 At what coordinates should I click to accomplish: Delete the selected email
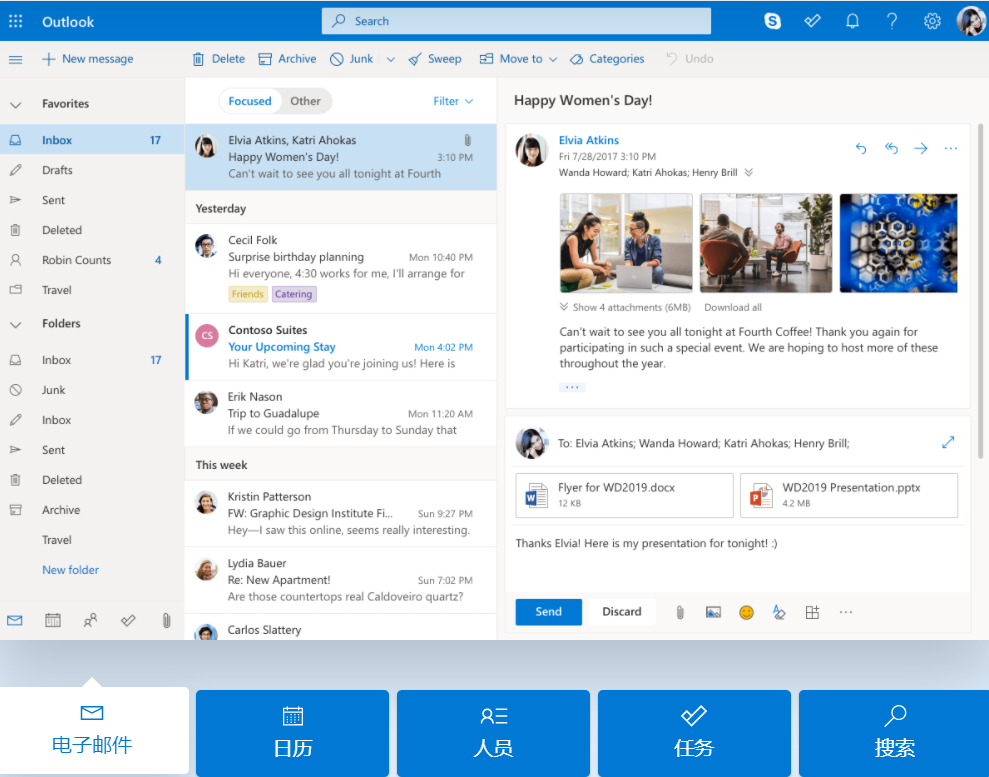(x=218, y=59)
